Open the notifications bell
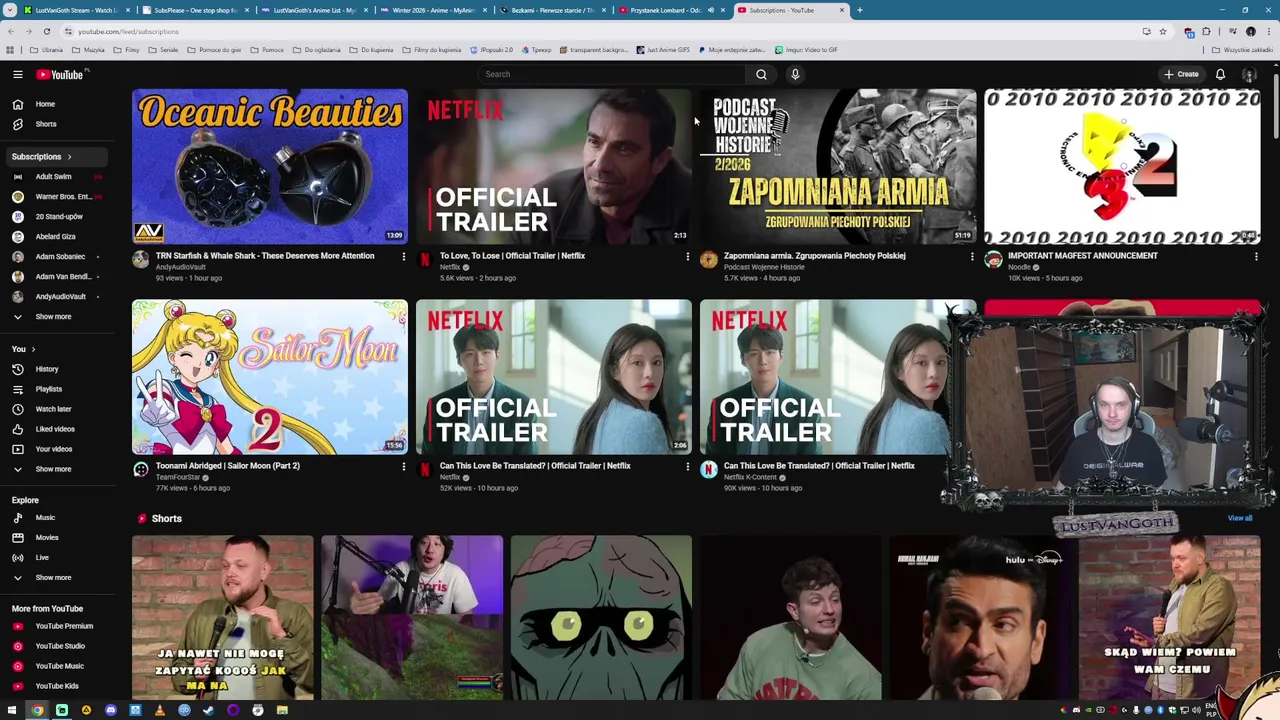The width and height of the screenshot is (1280, 720). coord(1220,74)
